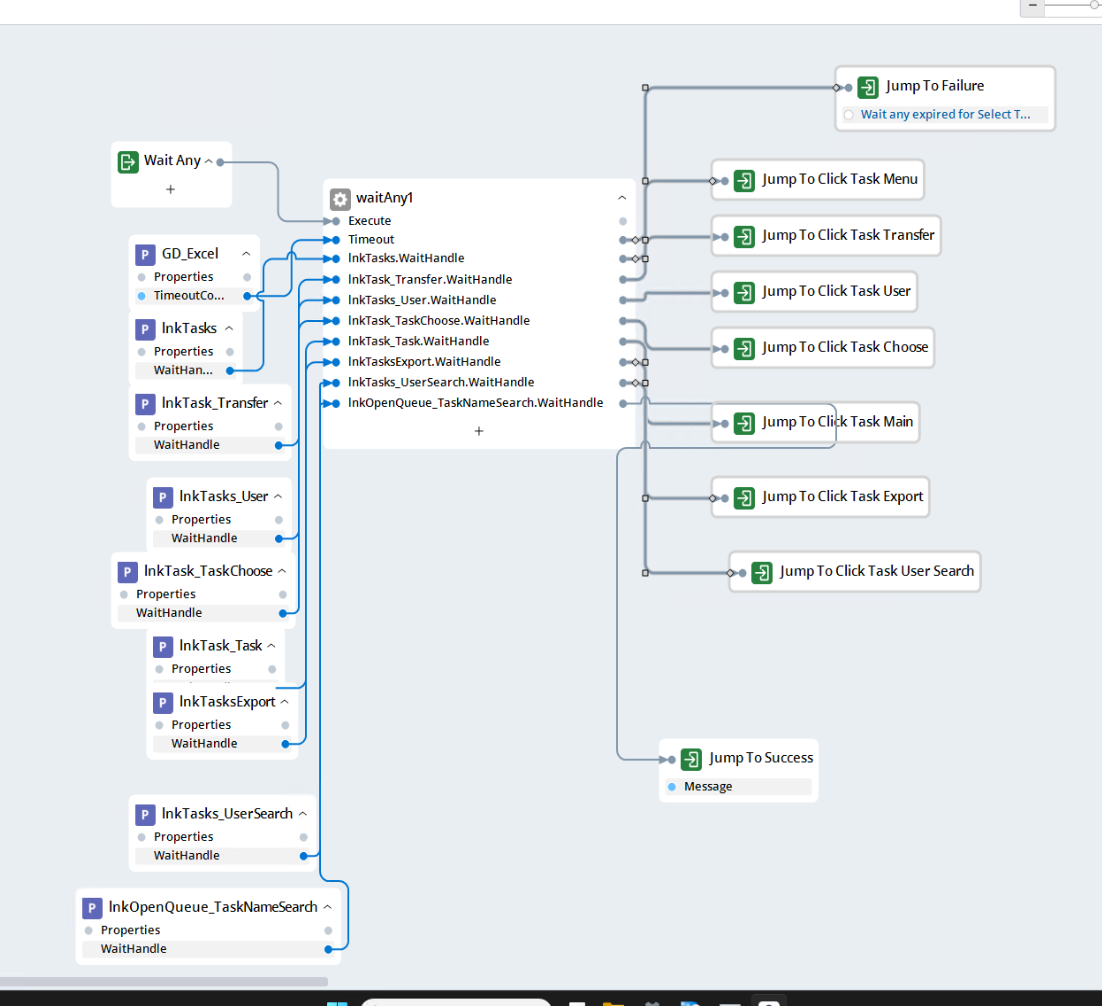Add a new wait handle to waitAny1
Viewport: 1102px width, 1006px height.
click(x=479, y=431)
